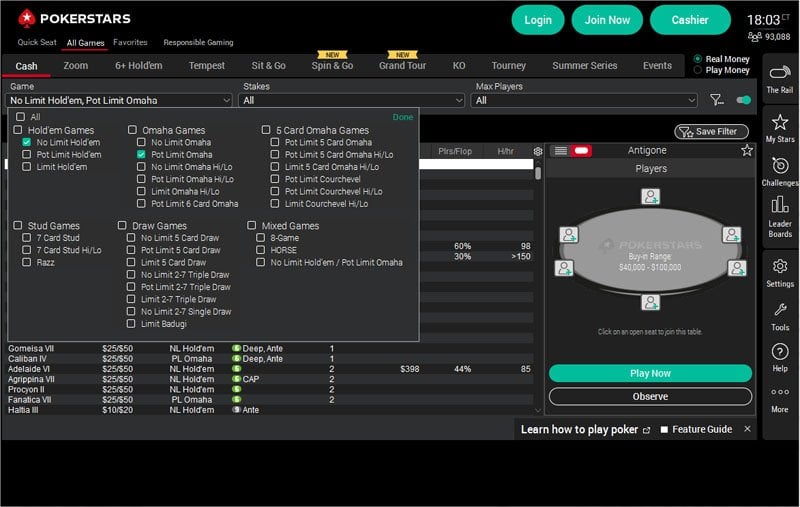Screen dimensions: 800x507
Task: Select Real Money radio button
Action: pos(697,59)
